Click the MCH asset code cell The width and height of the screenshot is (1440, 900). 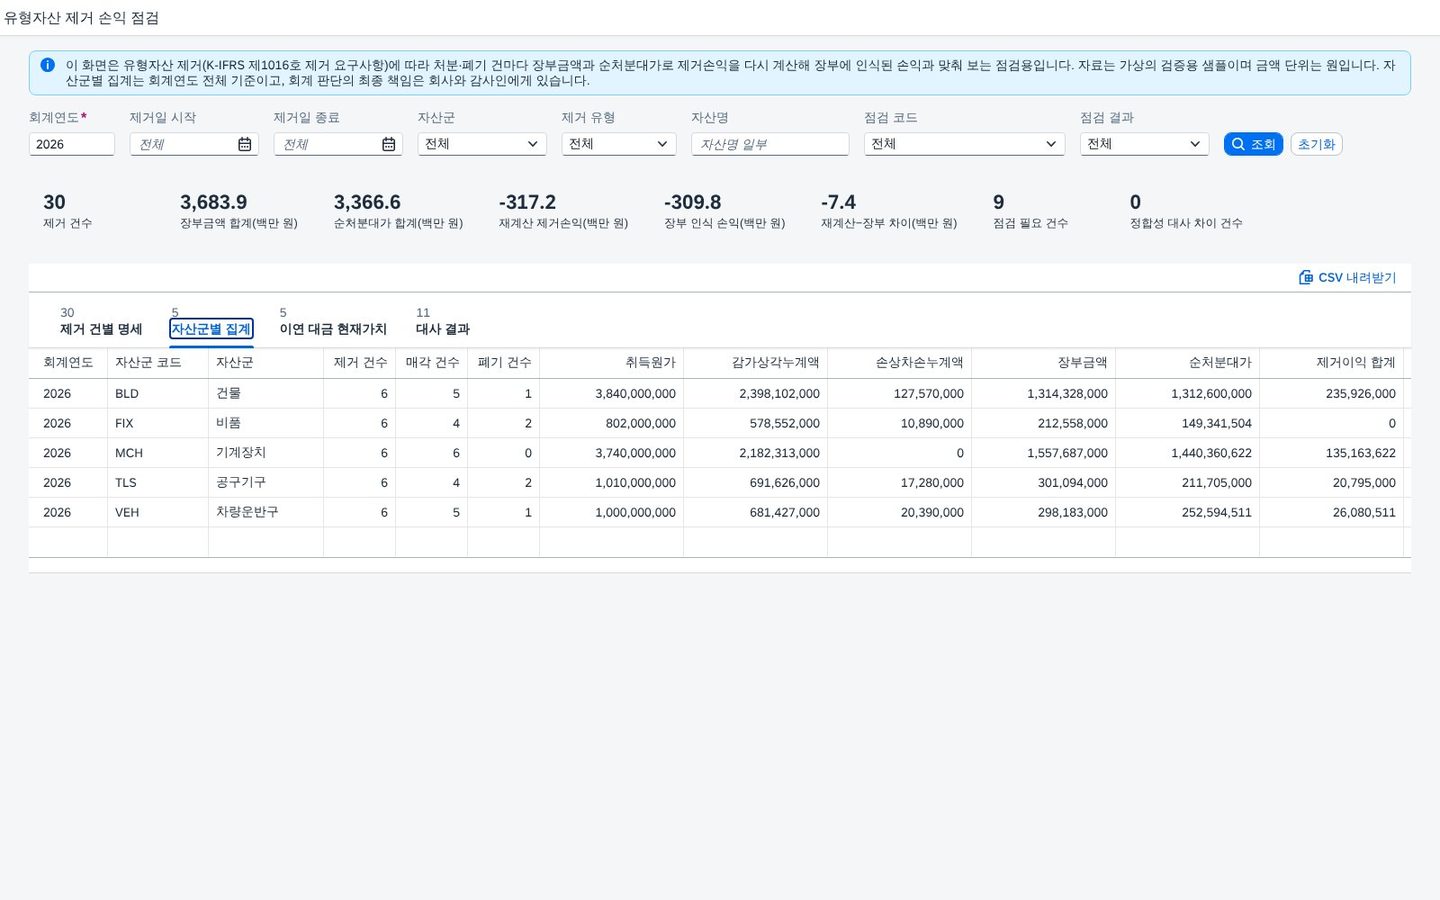point(158,453)
